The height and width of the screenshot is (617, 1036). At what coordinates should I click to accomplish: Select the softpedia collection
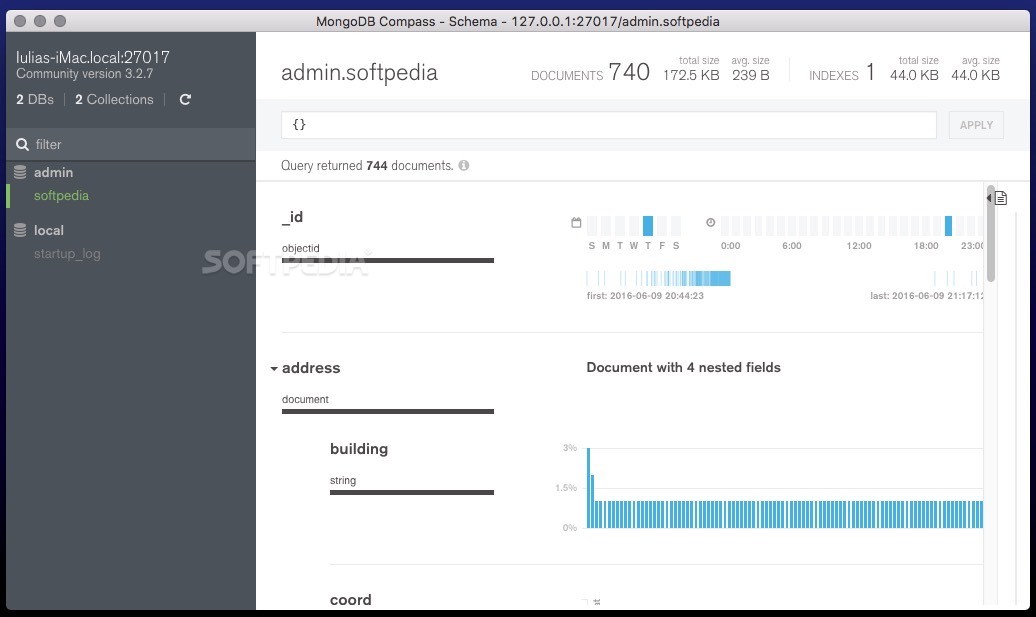[61, 196]
